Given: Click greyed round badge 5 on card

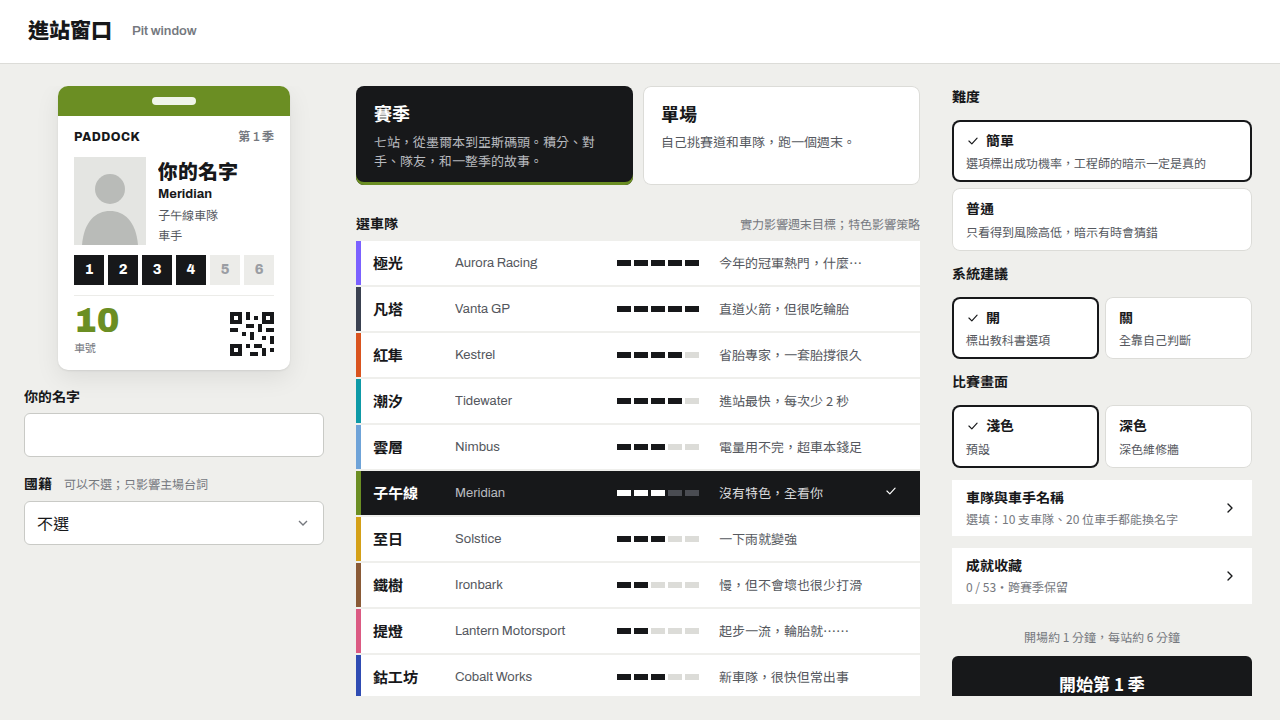Looking at the screenshot, I should [x=225, y=270].
